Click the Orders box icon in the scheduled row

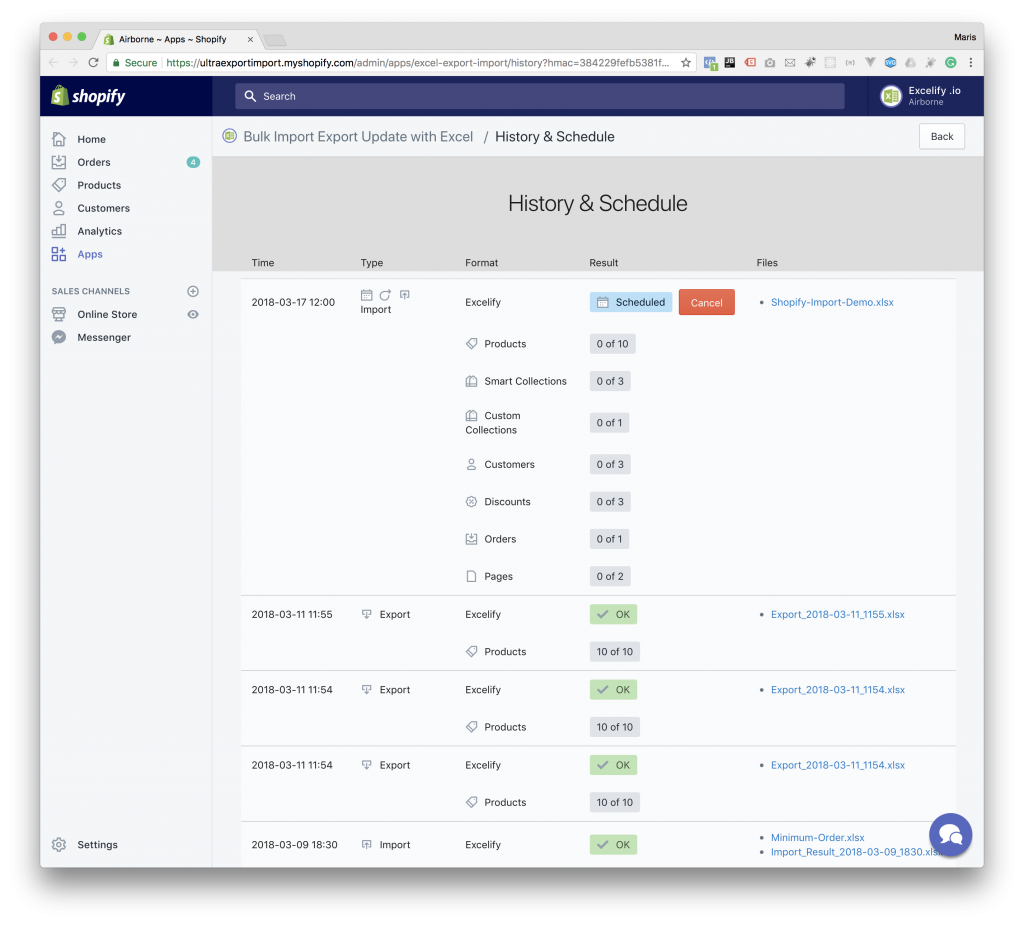coord(470,538)
